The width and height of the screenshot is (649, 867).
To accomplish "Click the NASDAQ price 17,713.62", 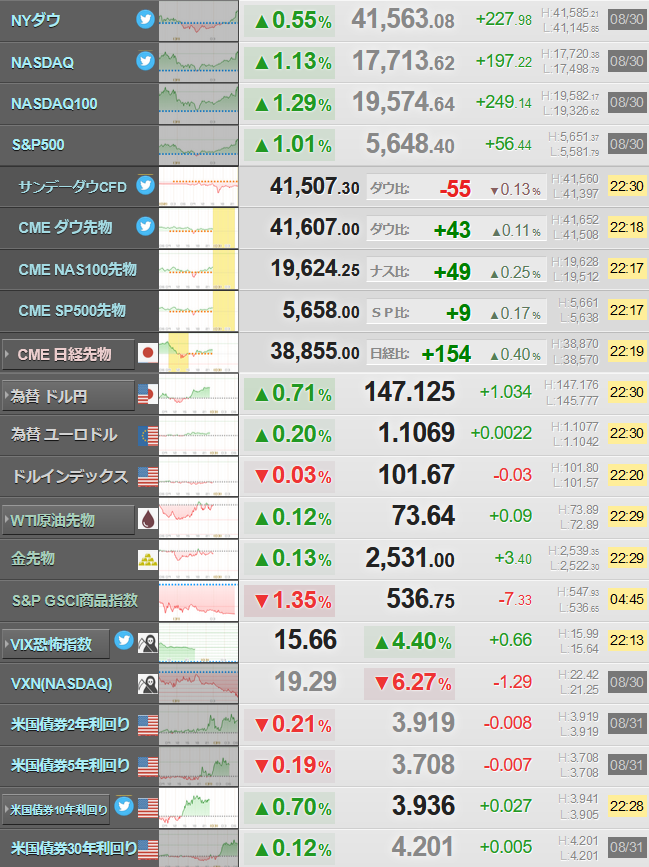I will click(403, 61).
